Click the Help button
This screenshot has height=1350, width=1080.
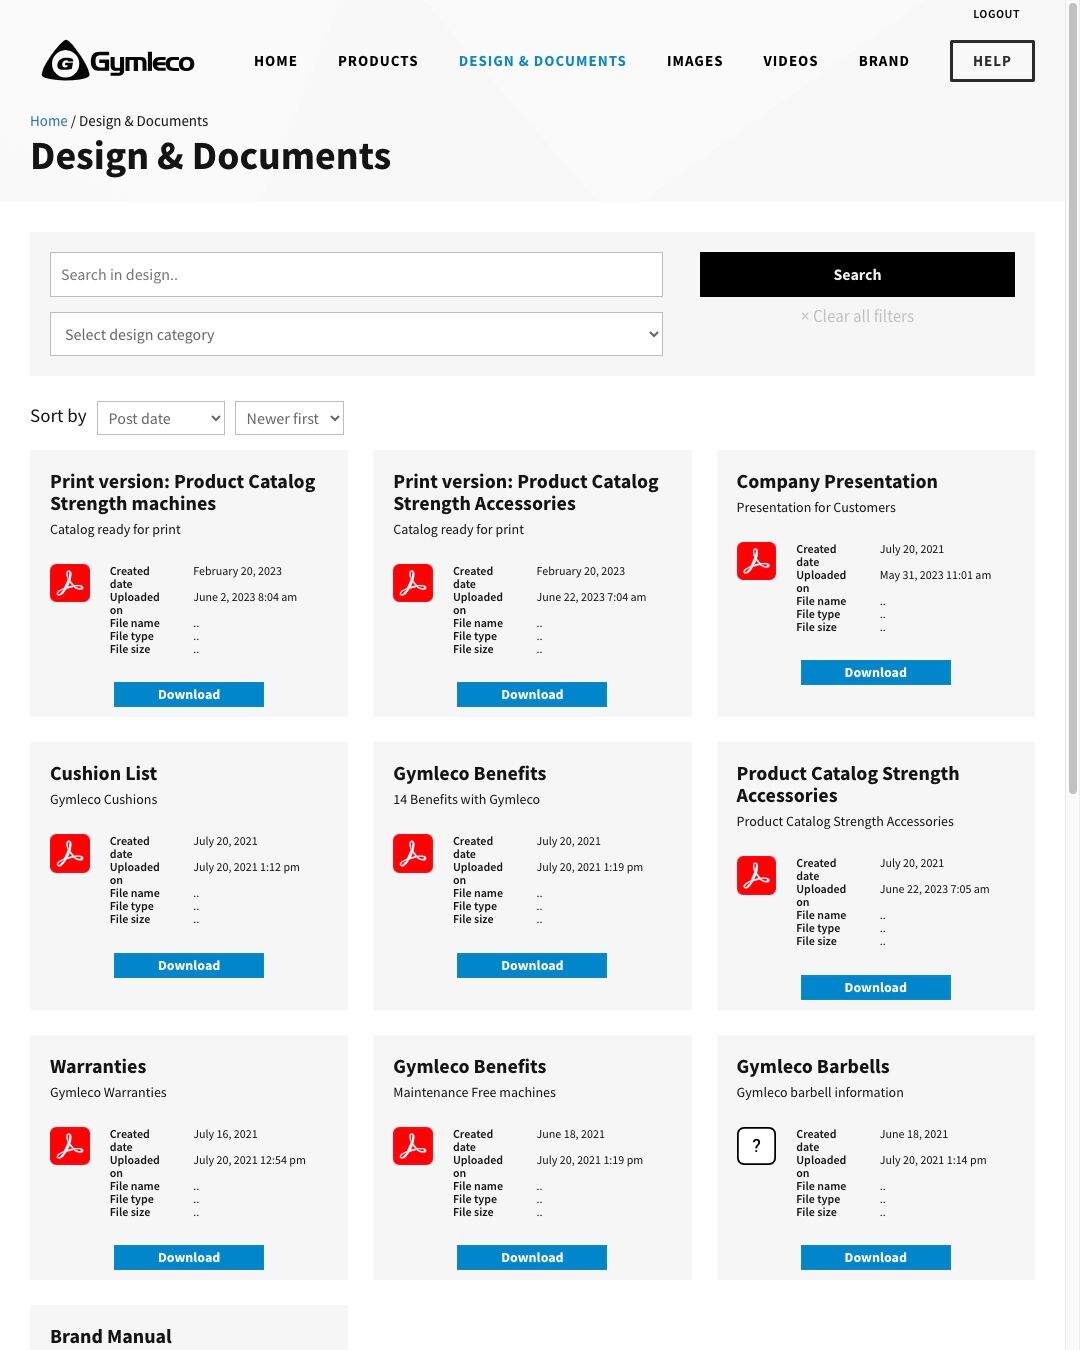tap(992, 61)
